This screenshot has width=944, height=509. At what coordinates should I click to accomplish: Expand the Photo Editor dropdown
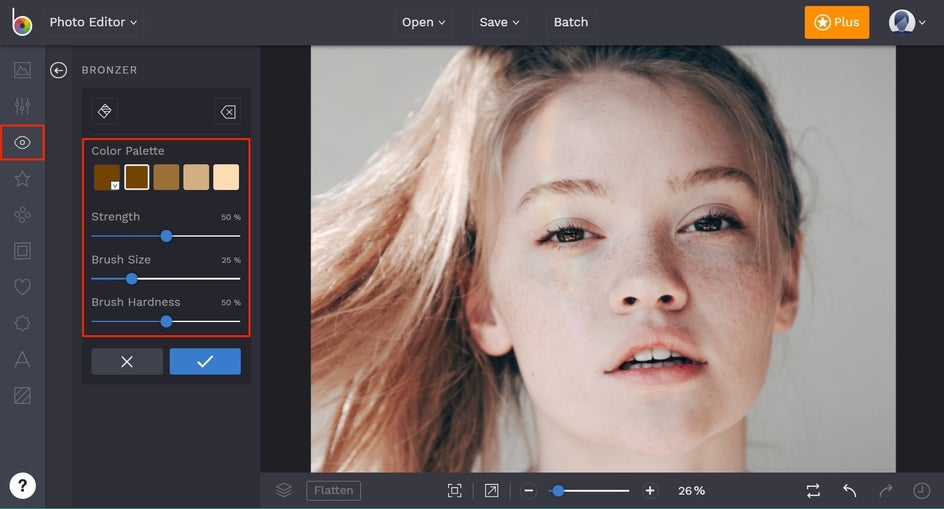tap(94, 22)
